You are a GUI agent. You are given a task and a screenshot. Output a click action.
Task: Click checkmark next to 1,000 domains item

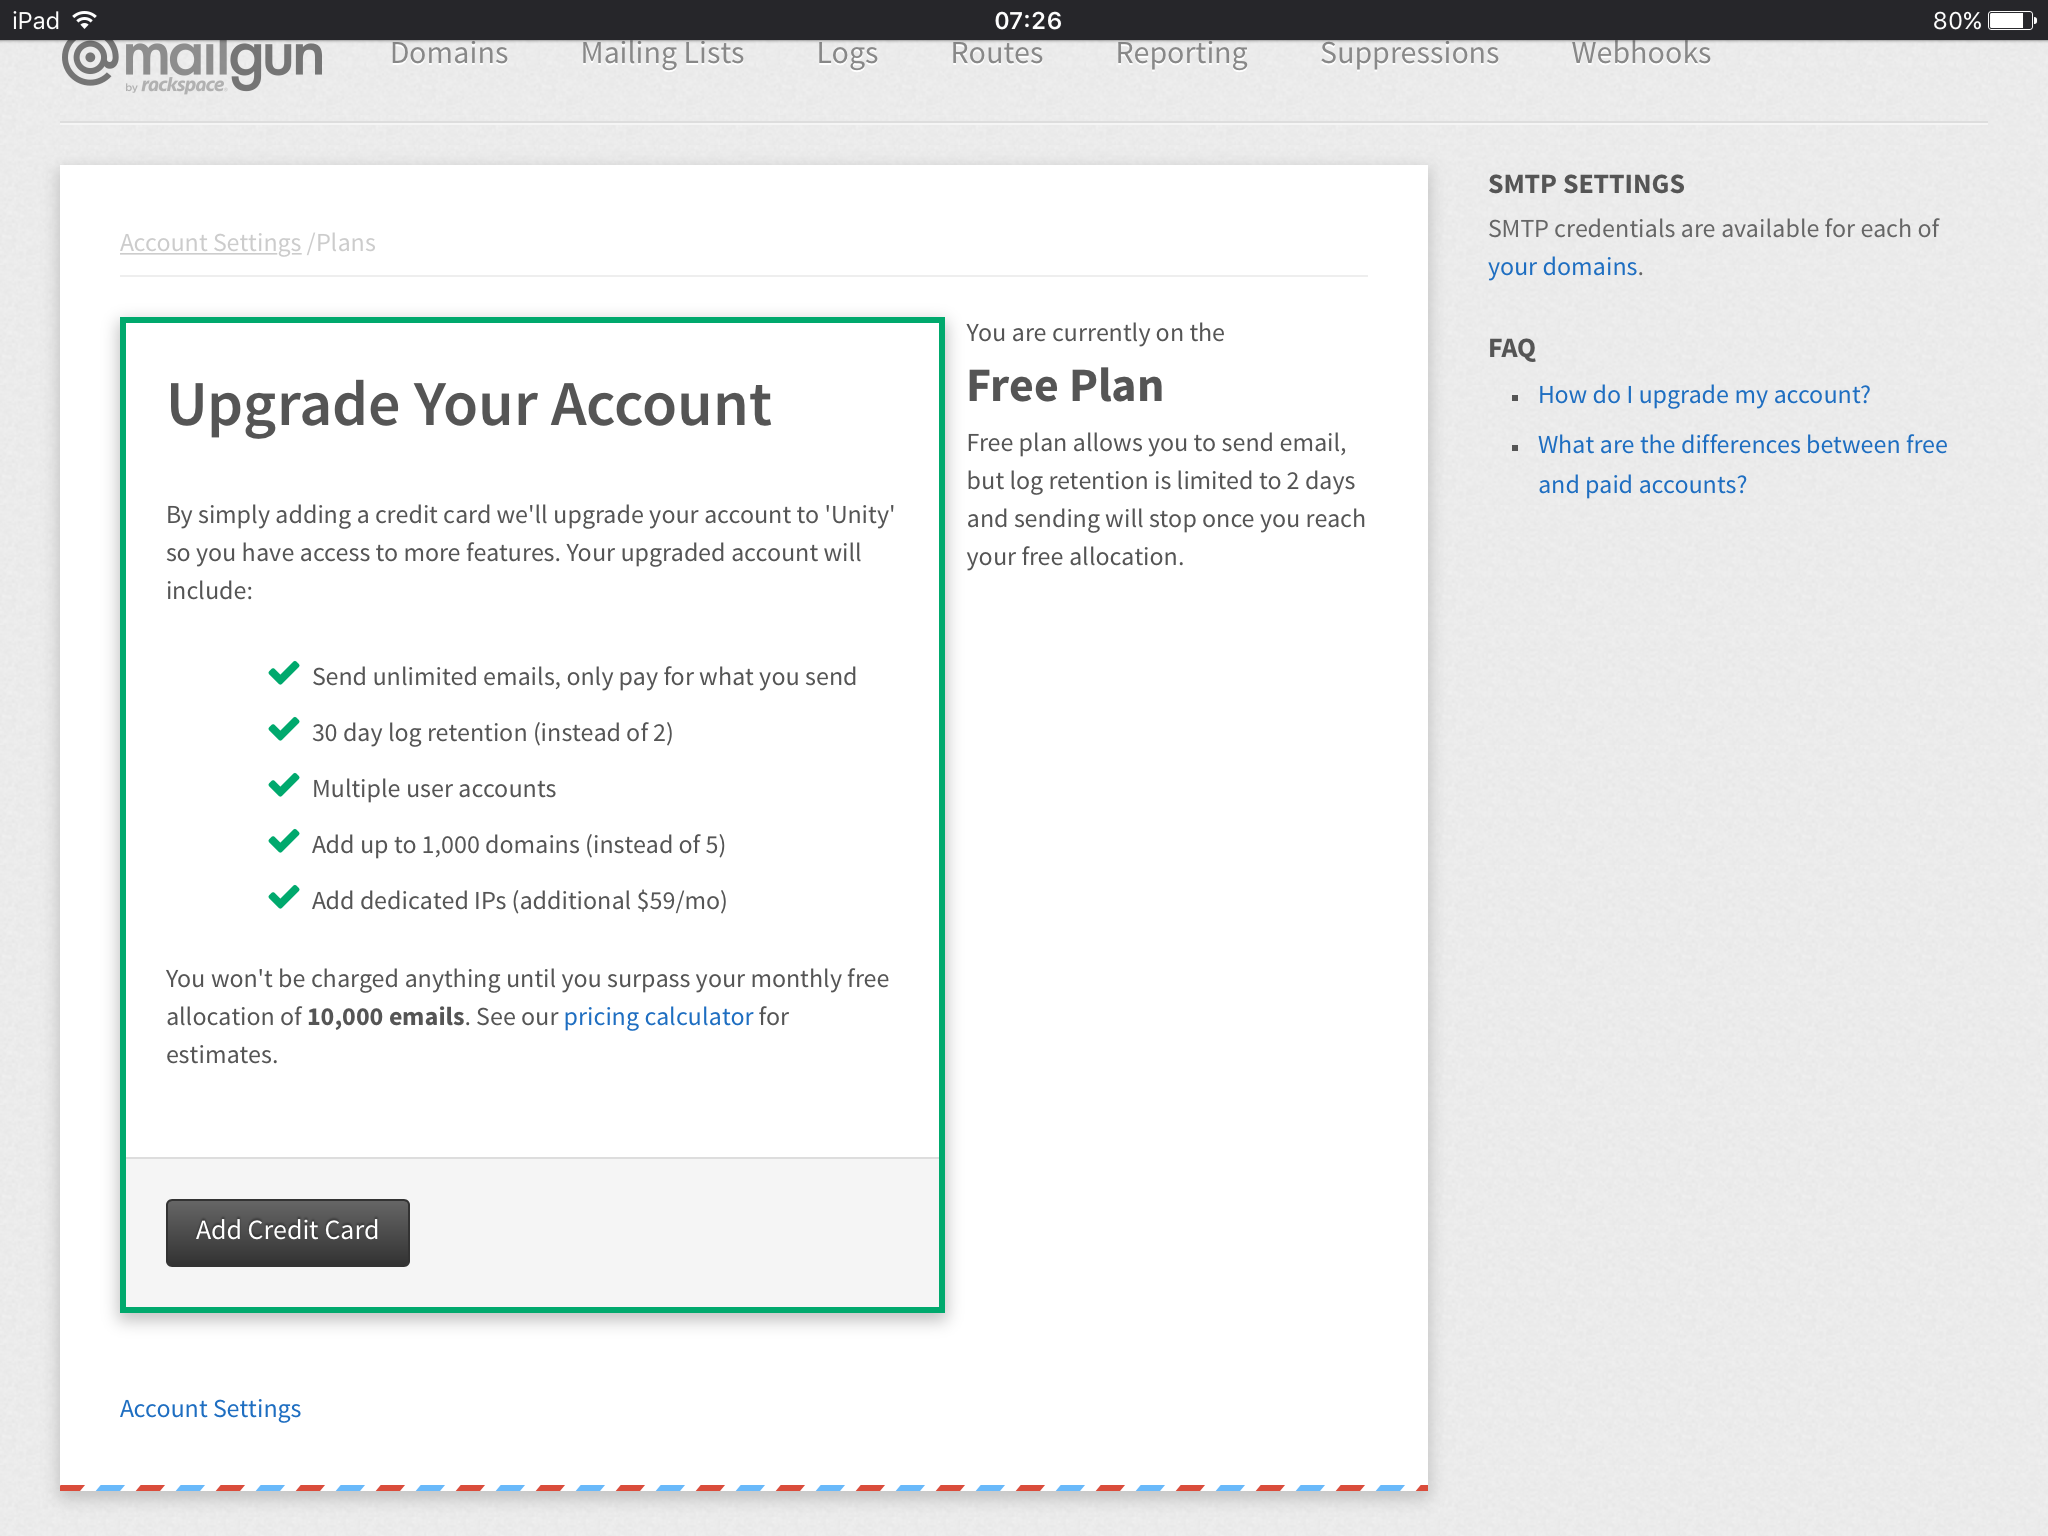point(284,842)
